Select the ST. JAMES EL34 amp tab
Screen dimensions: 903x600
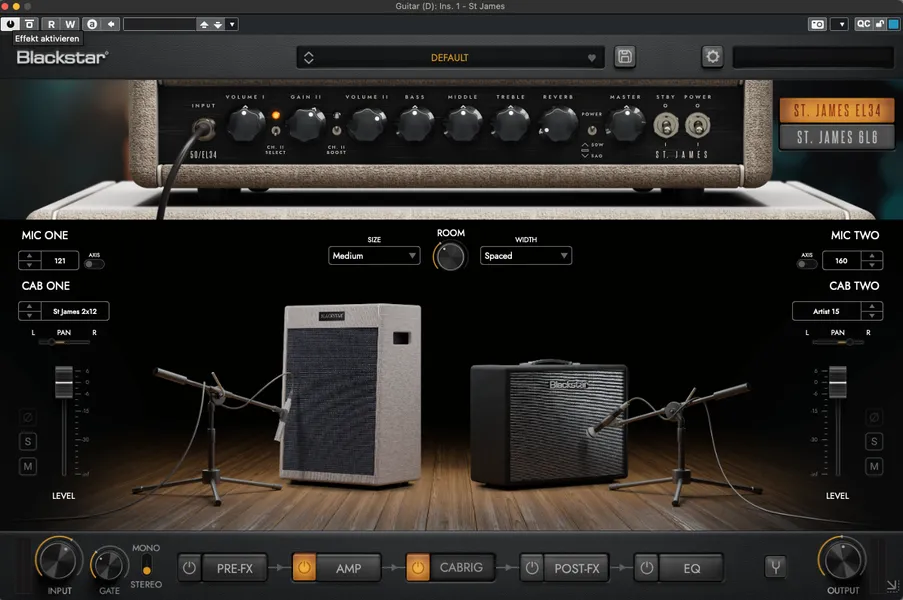[x=837, y=111]
